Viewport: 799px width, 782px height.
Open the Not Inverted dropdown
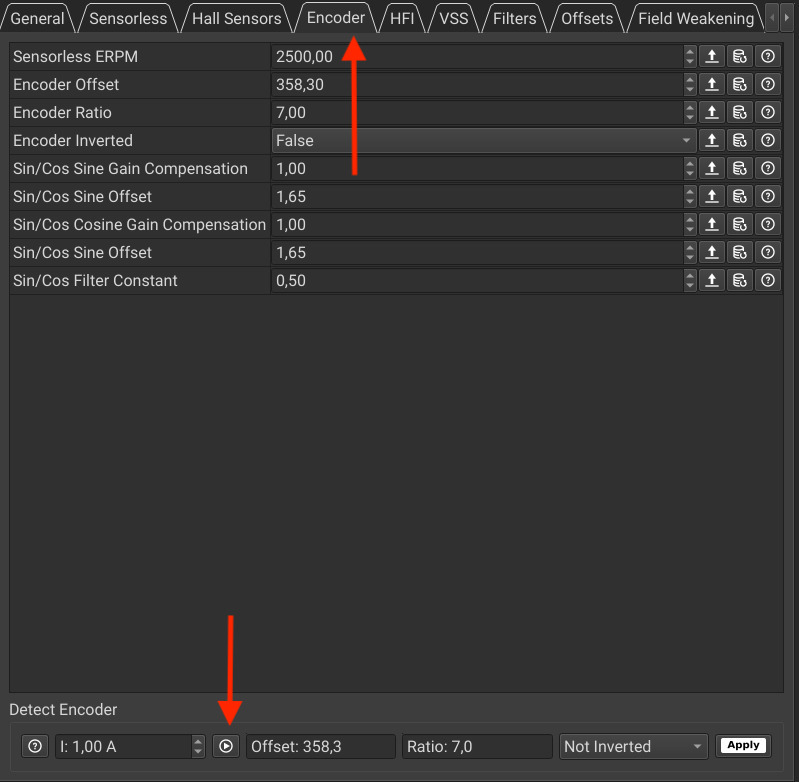(x=633, y=747)
